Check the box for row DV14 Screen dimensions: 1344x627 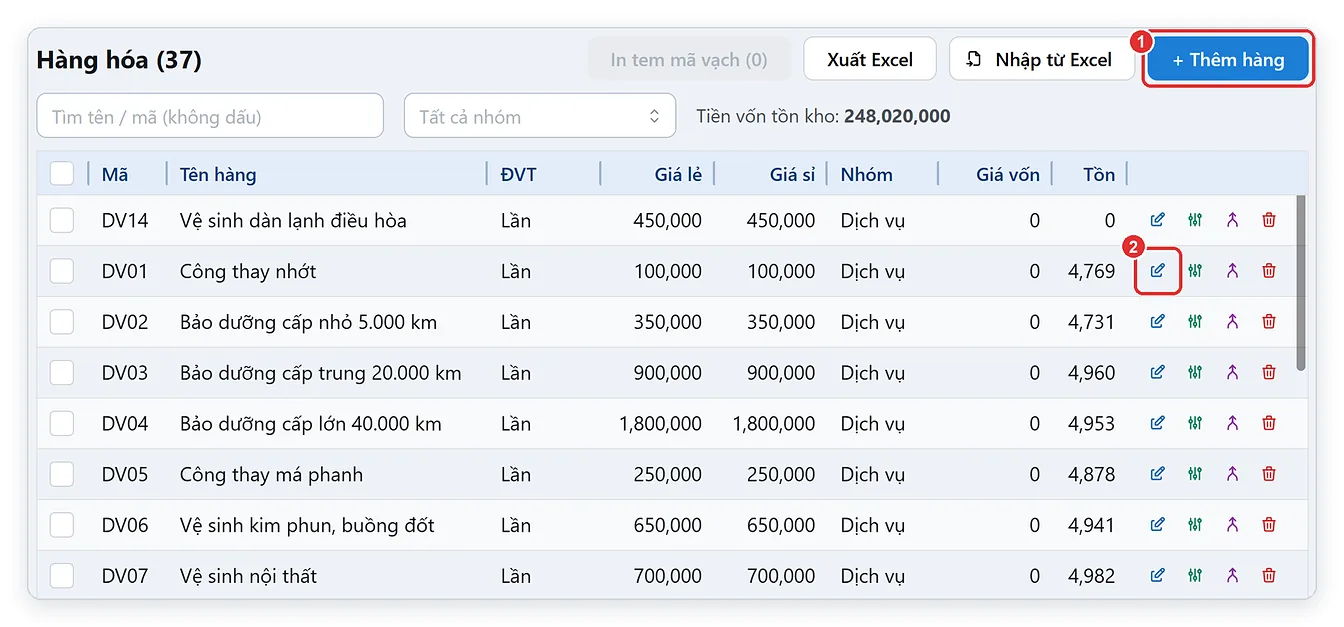click(x=62, y=220)
